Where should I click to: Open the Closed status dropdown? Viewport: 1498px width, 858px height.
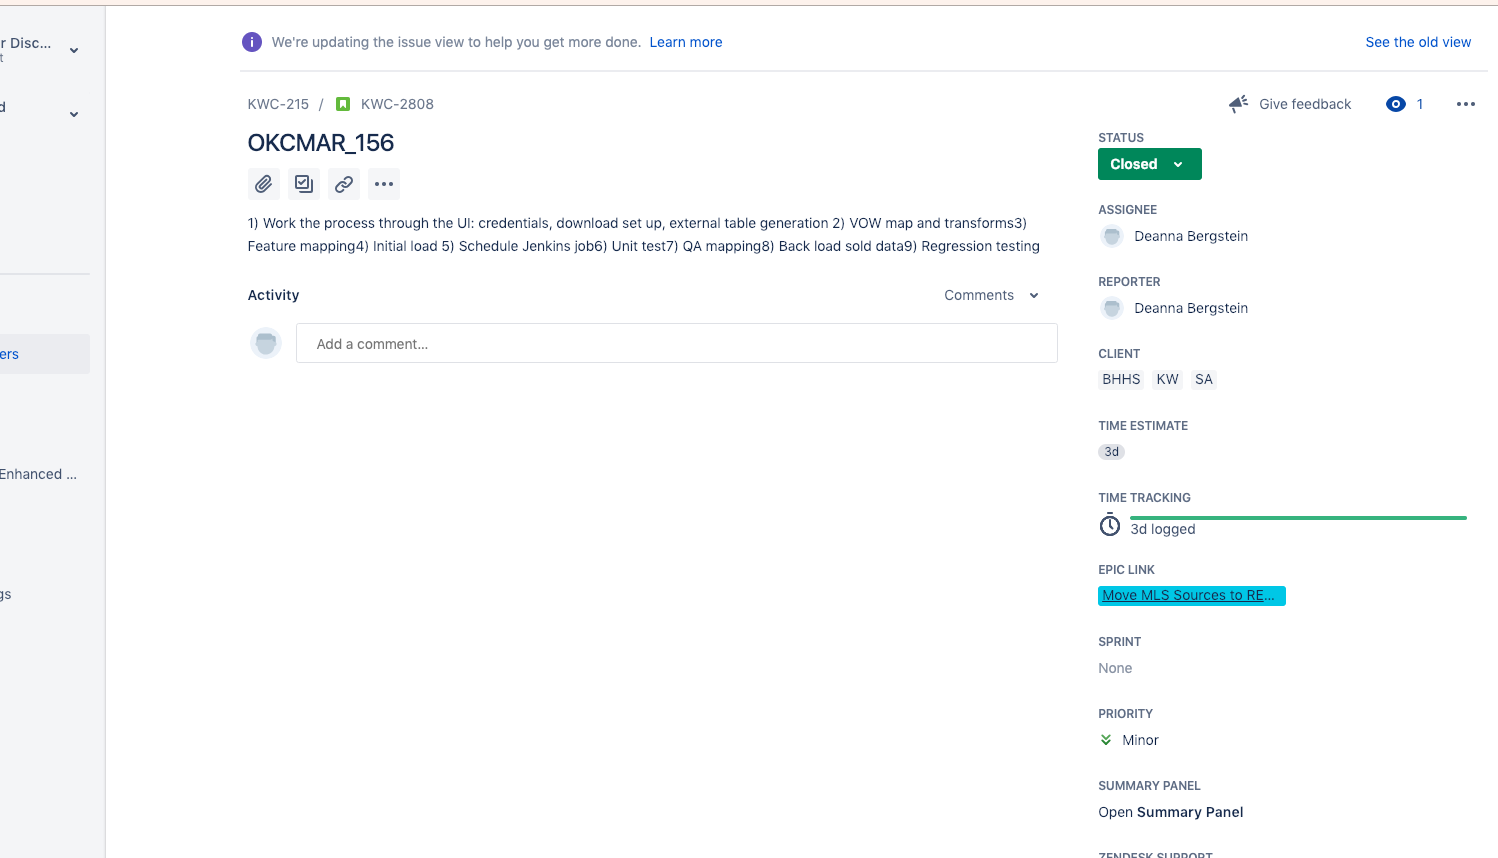click(1150, 164)
